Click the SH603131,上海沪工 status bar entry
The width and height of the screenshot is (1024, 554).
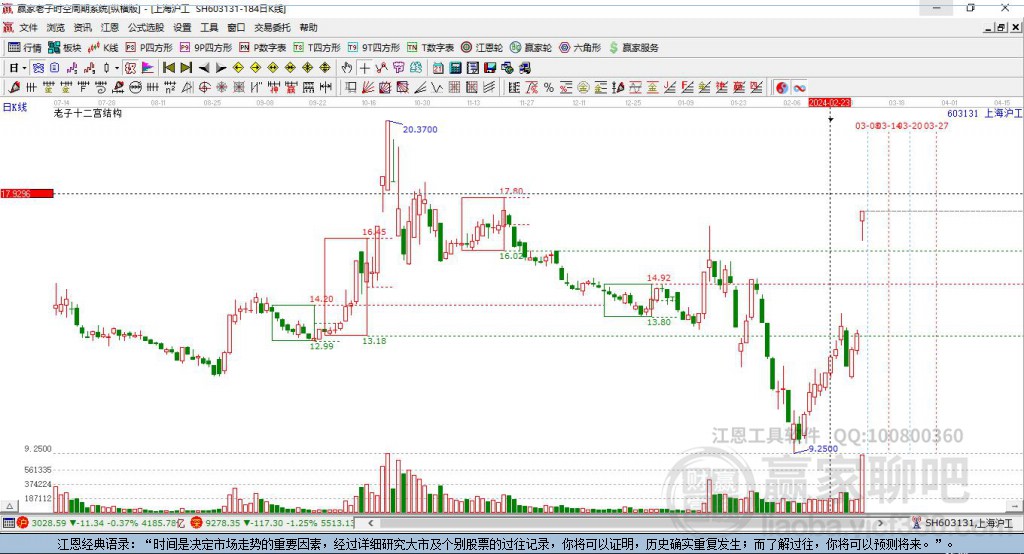[x=968, y=523]
